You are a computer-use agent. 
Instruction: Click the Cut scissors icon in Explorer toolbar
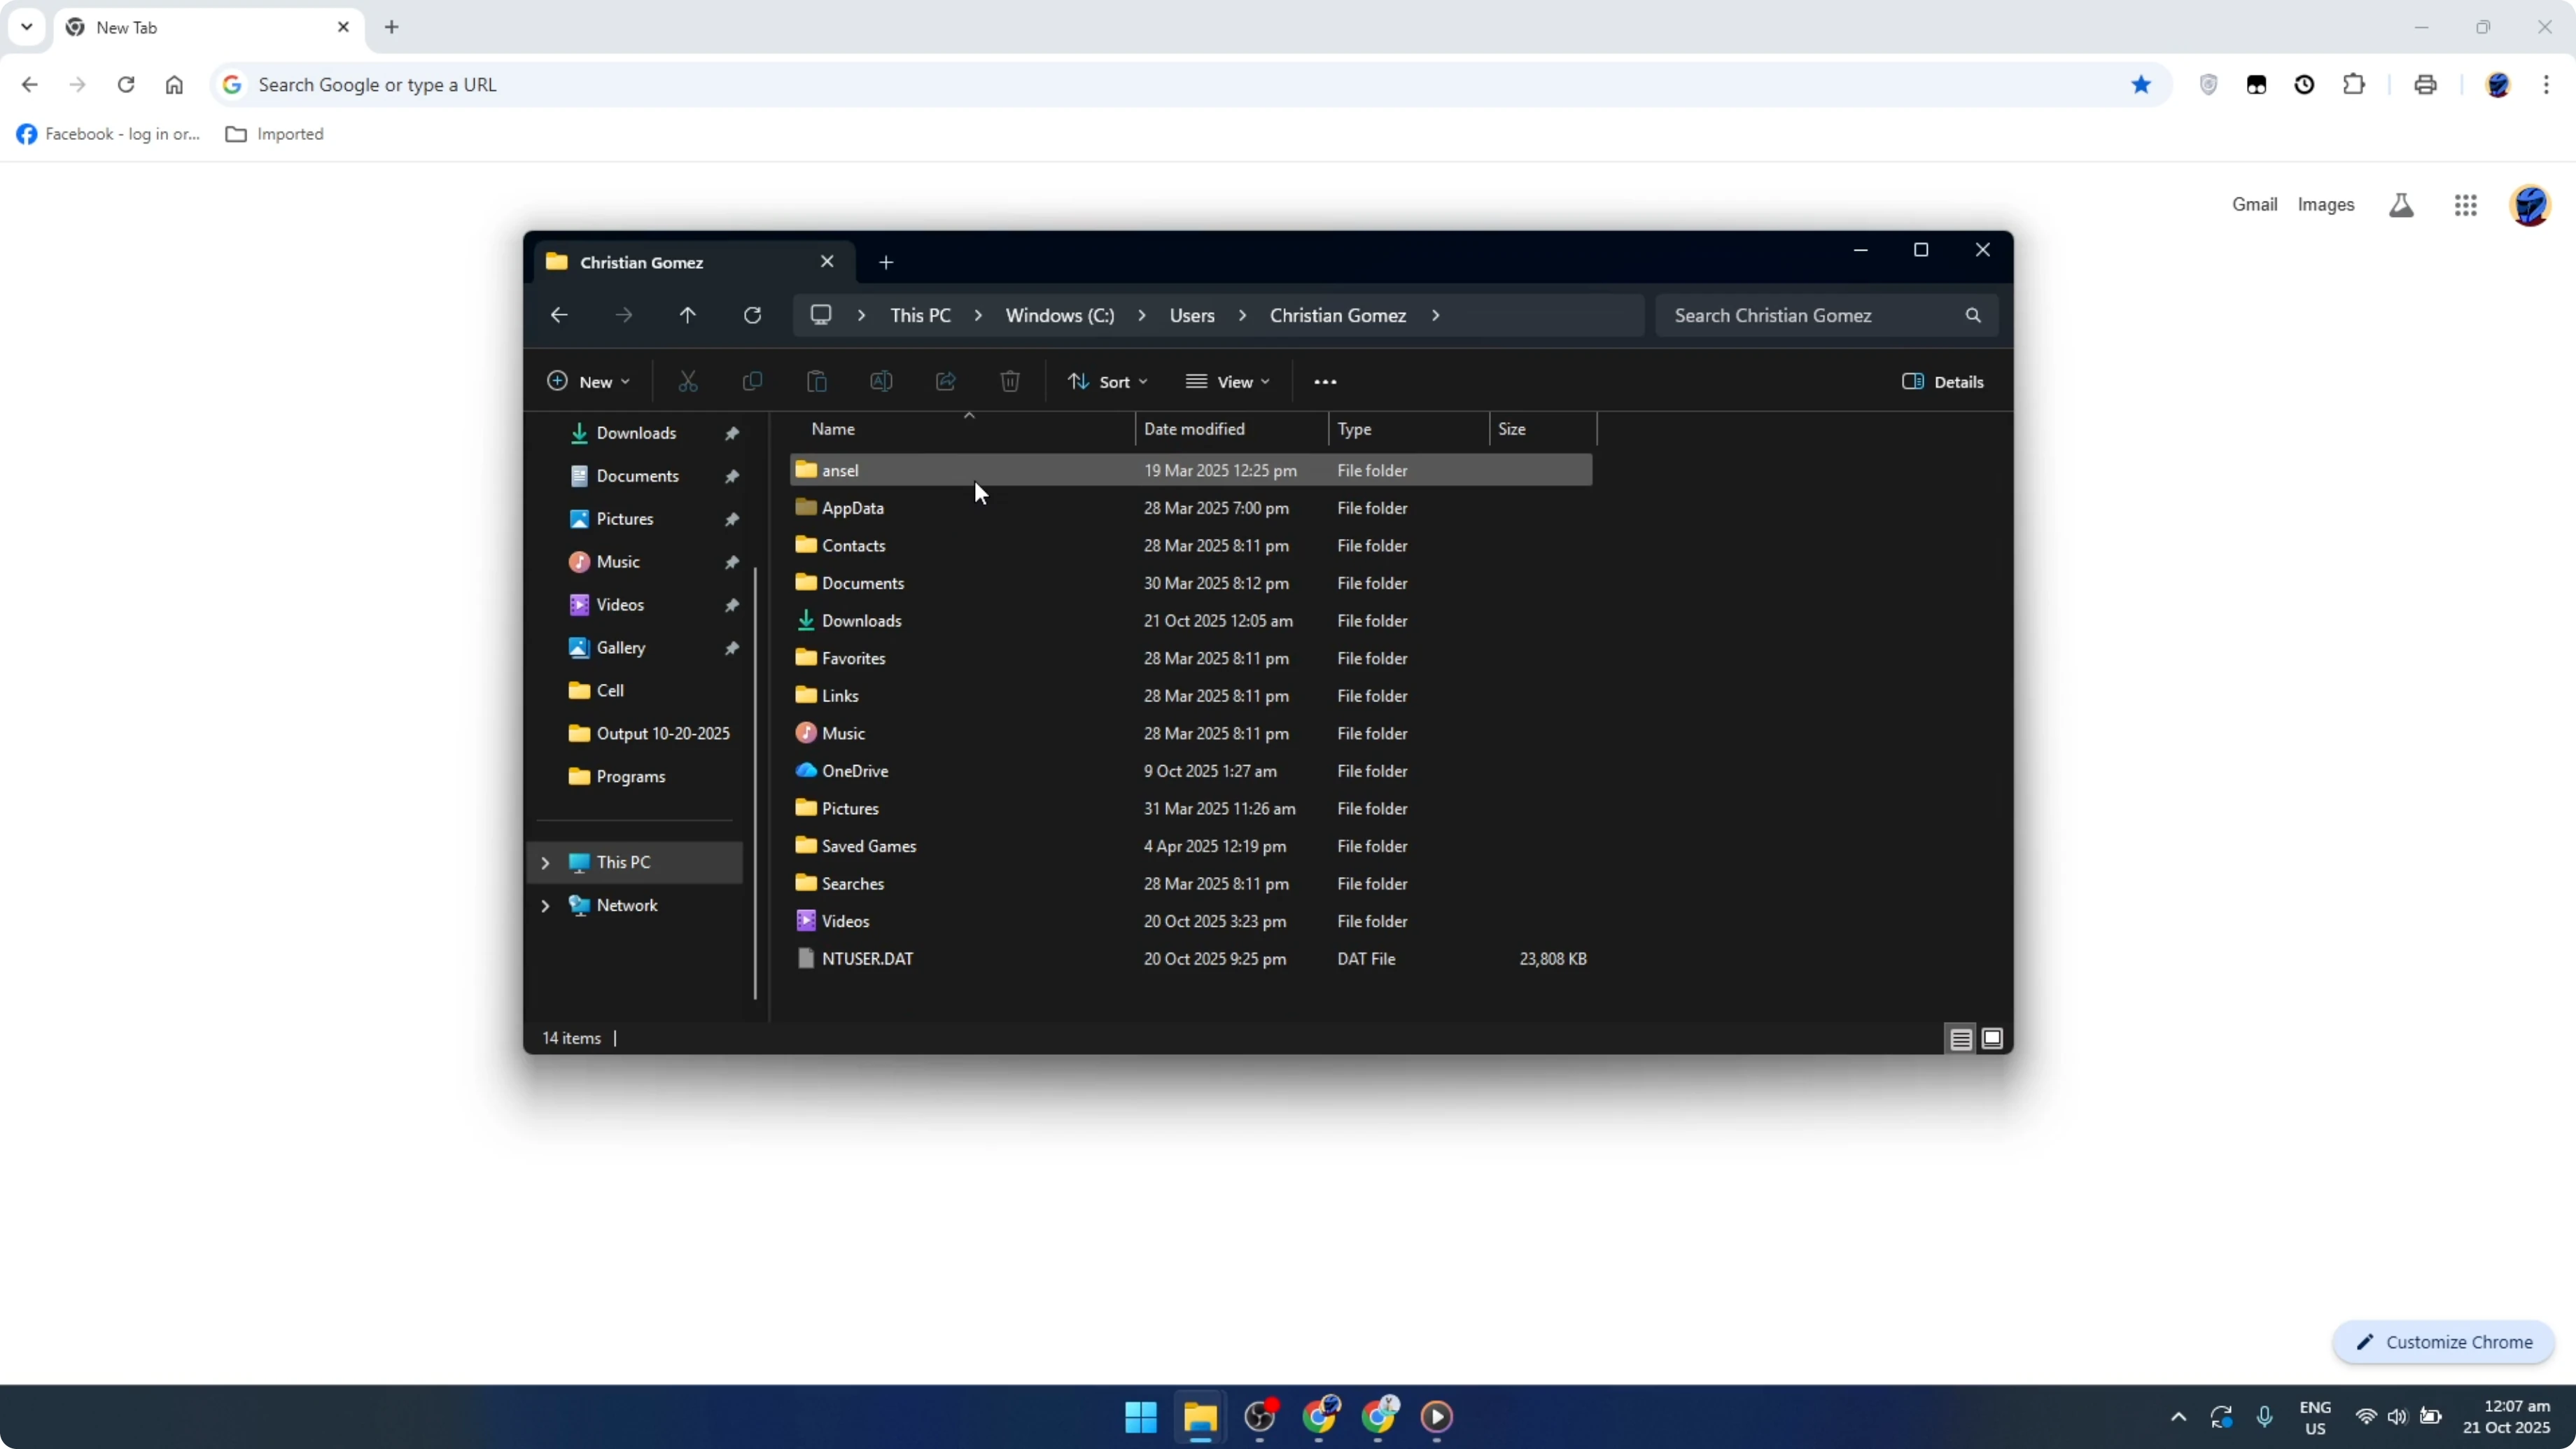pos(688,381)
